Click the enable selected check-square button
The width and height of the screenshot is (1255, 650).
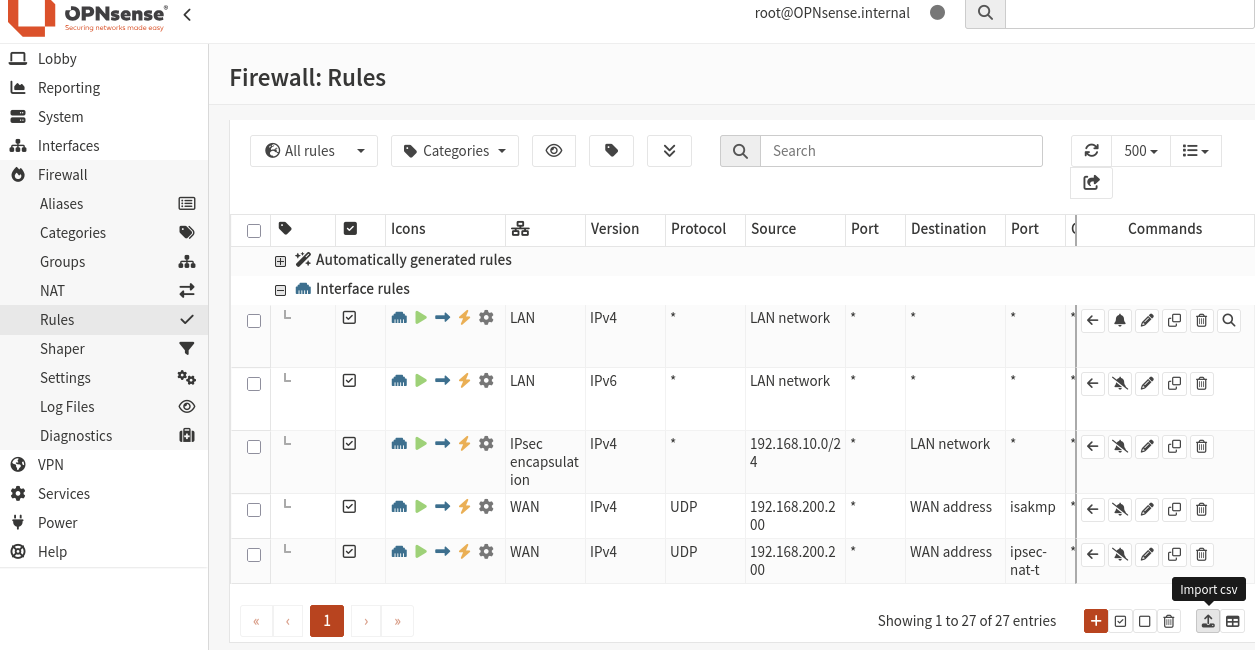(1121, 621)
